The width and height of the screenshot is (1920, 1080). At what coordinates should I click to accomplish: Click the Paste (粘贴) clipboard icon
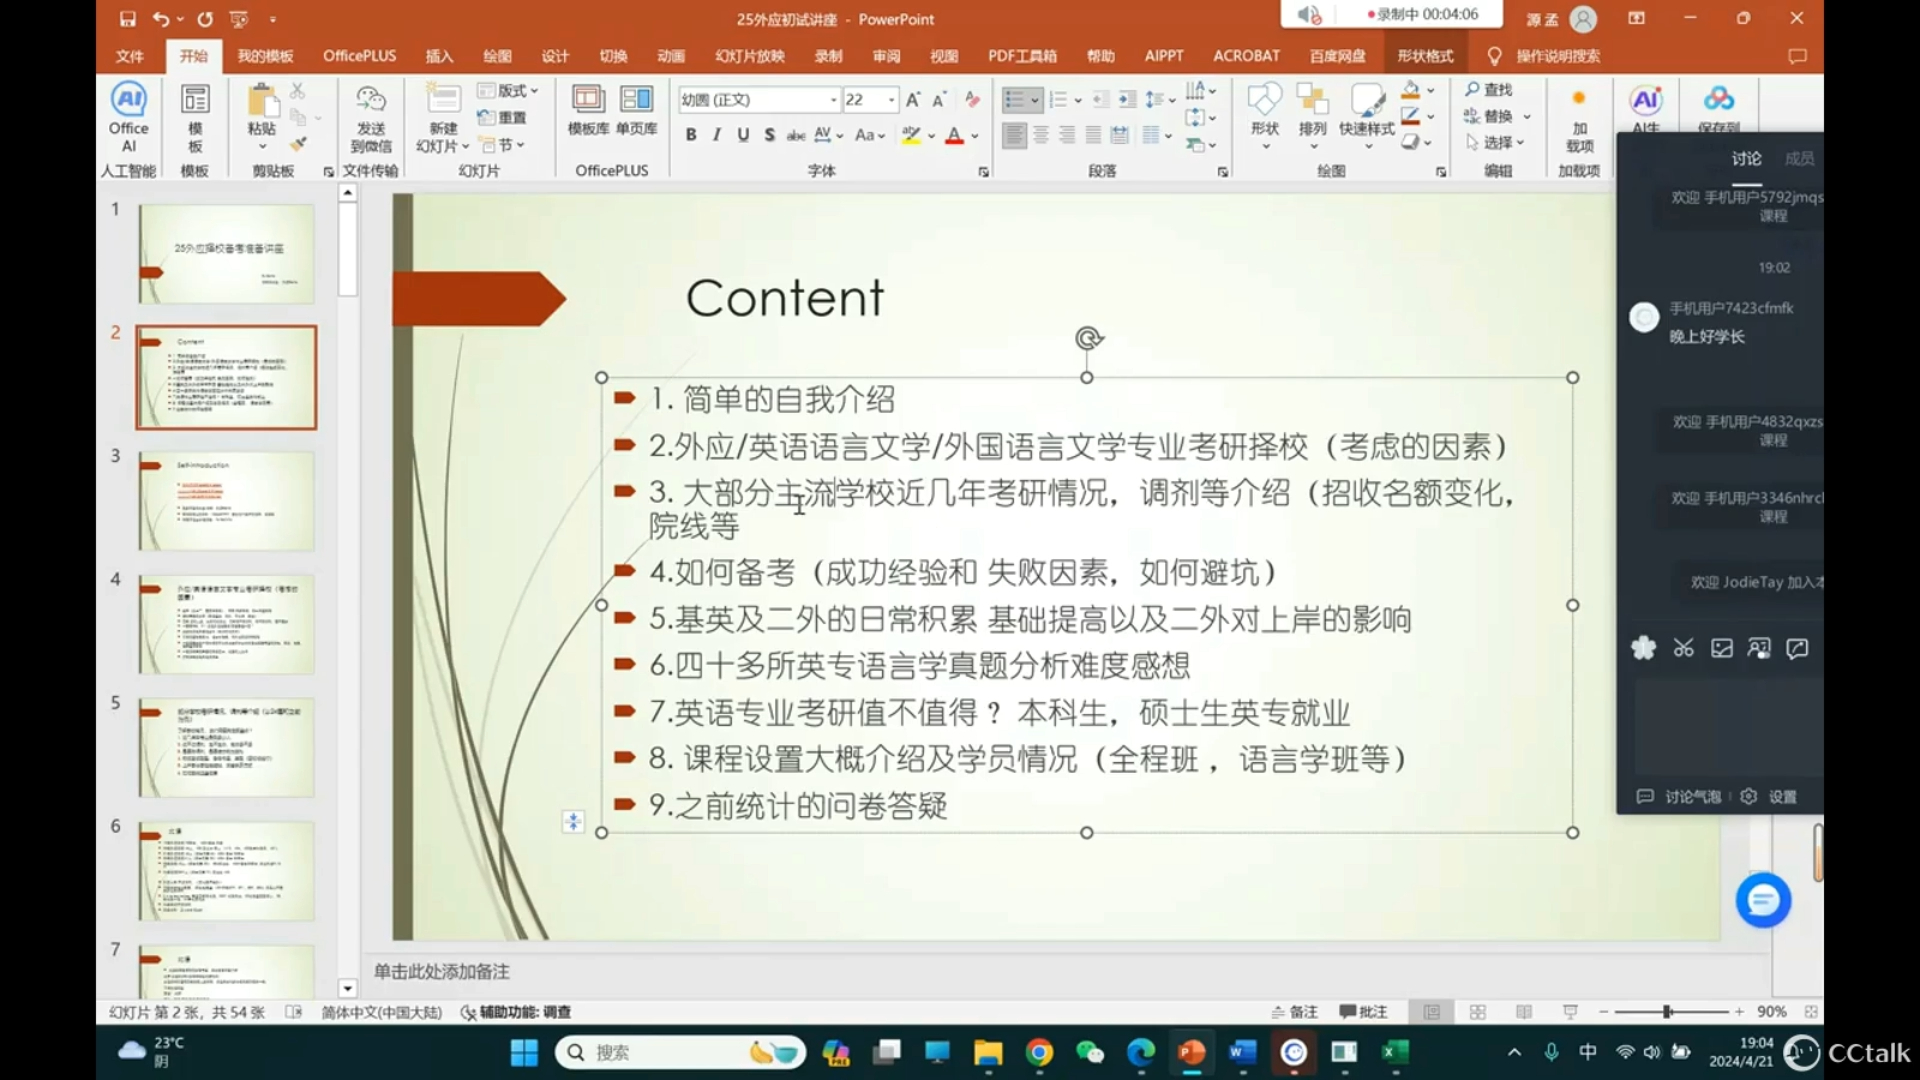262,101
